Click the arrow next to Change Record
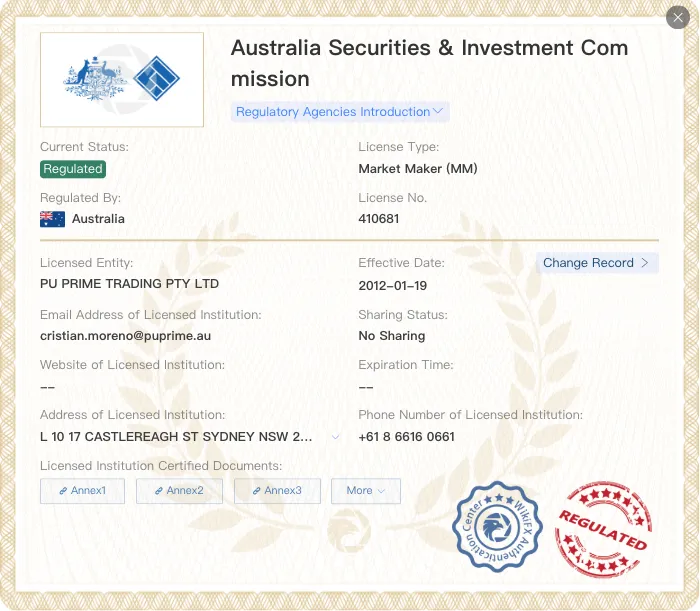 click(x=644, y=263)
